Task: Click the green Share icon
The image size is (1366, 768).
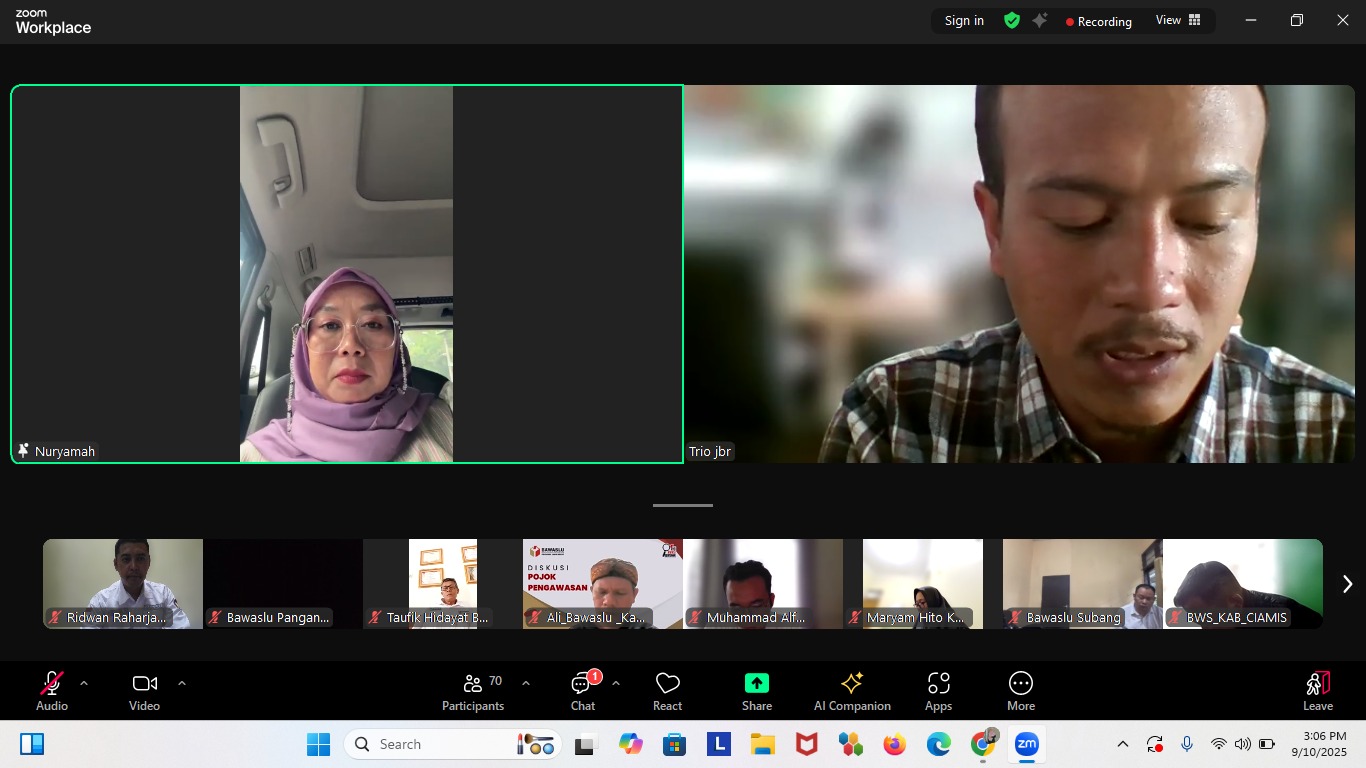Action: (x=756, y=683)
